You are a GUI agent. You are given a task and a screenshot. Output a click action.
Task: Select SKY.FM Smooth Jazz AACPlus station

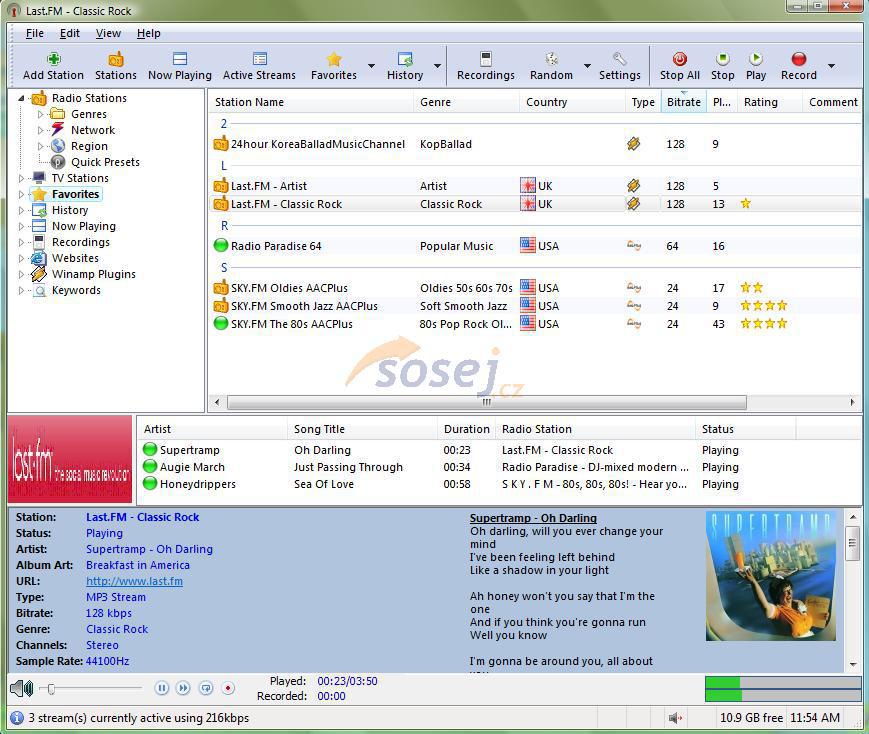pyautogui.click(x=535, y=306)
